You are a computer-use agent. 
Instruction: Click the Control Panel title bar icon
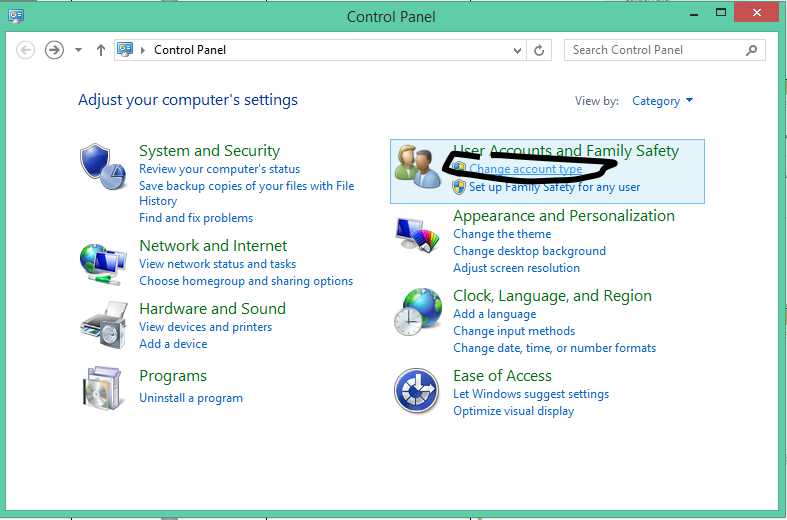point(16,16)
